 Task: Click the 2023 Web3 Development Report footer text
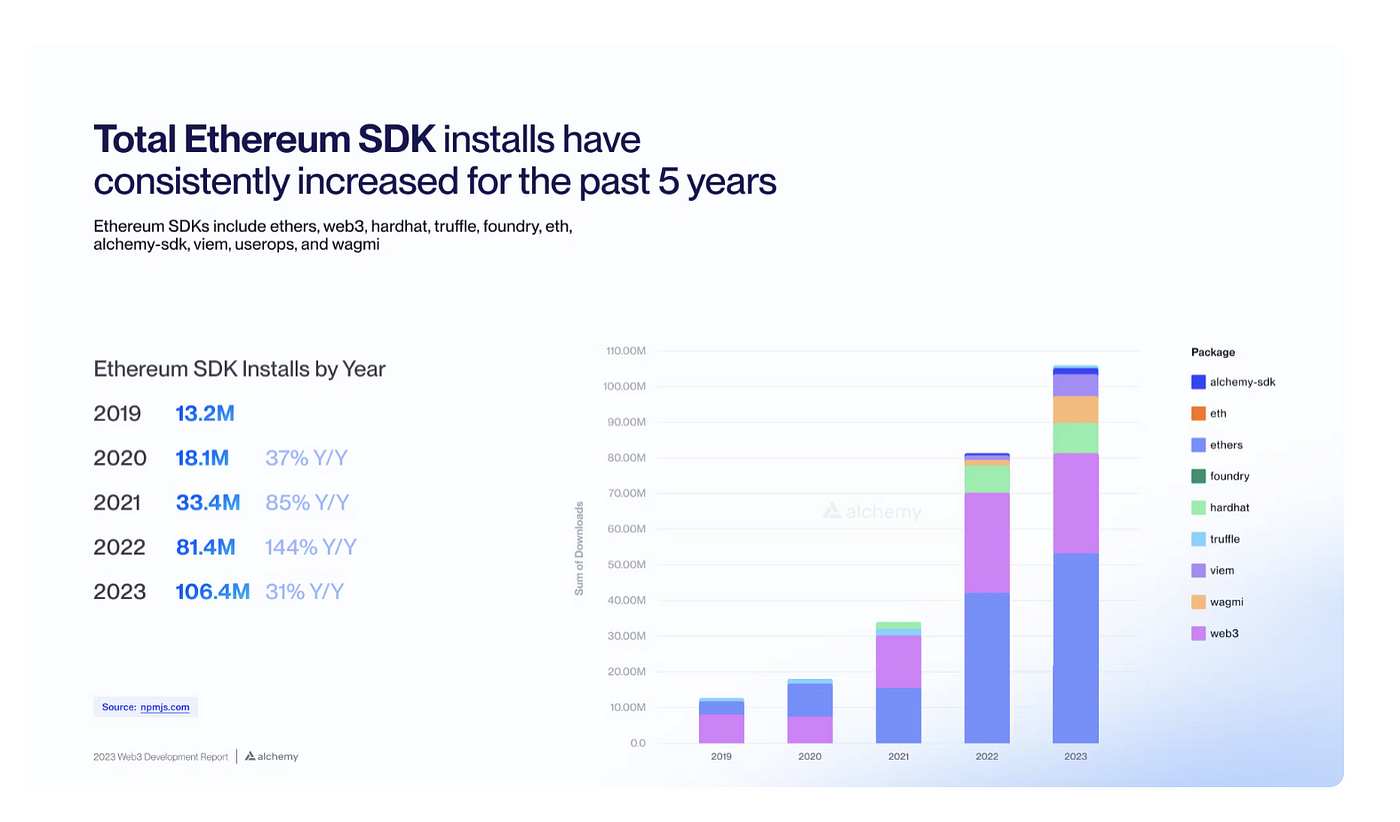(161, 757)
